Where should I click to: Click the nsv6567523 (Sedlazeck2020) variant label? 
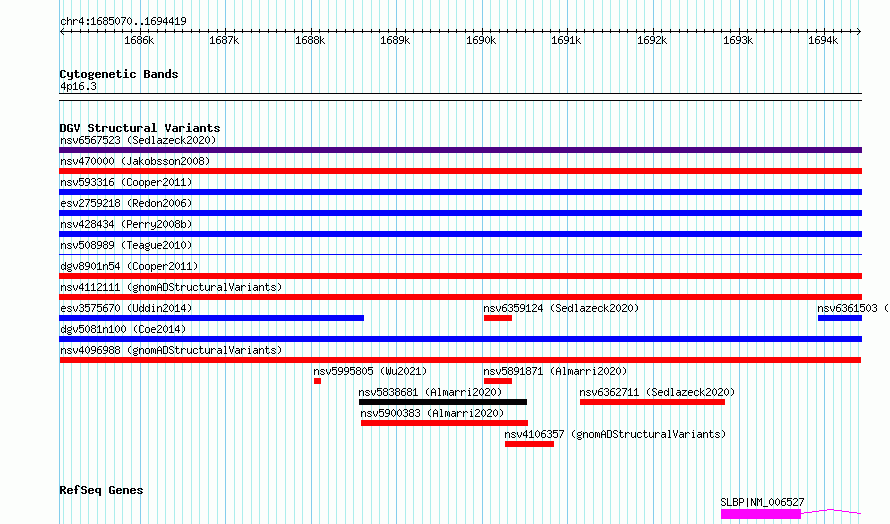click(138, 140)
